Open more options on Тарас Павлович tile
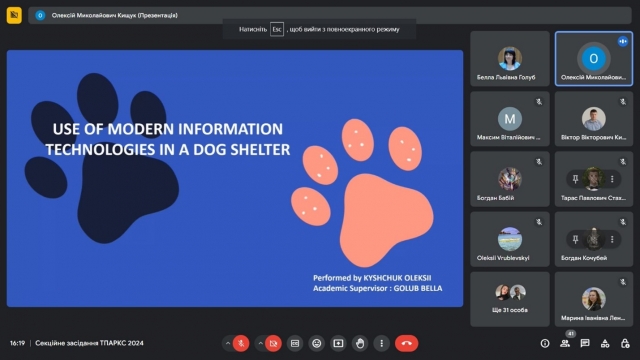Viewport: 640px width, 360px height. pos(612,179)
